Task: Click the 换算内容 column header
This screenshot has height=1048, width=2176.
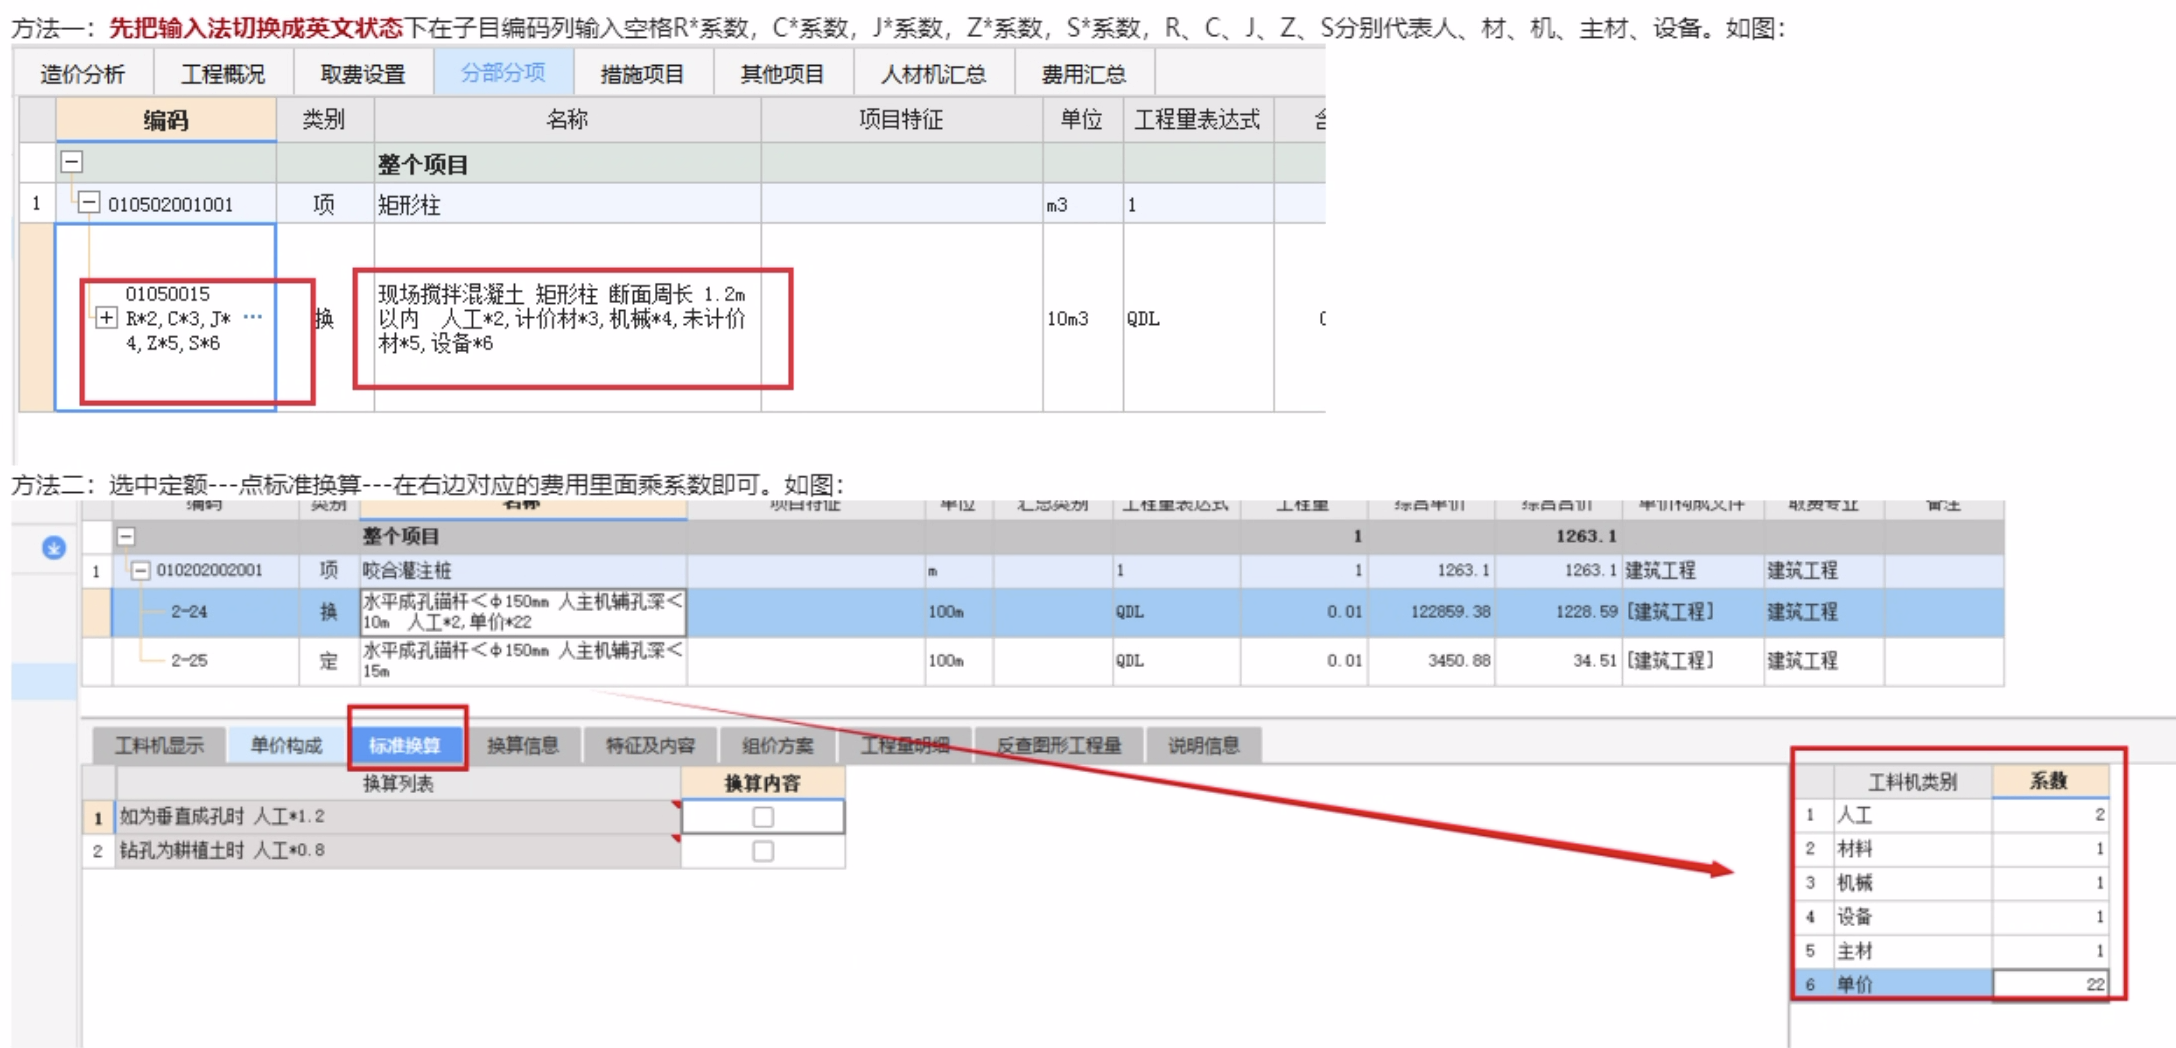Action: 763,783
